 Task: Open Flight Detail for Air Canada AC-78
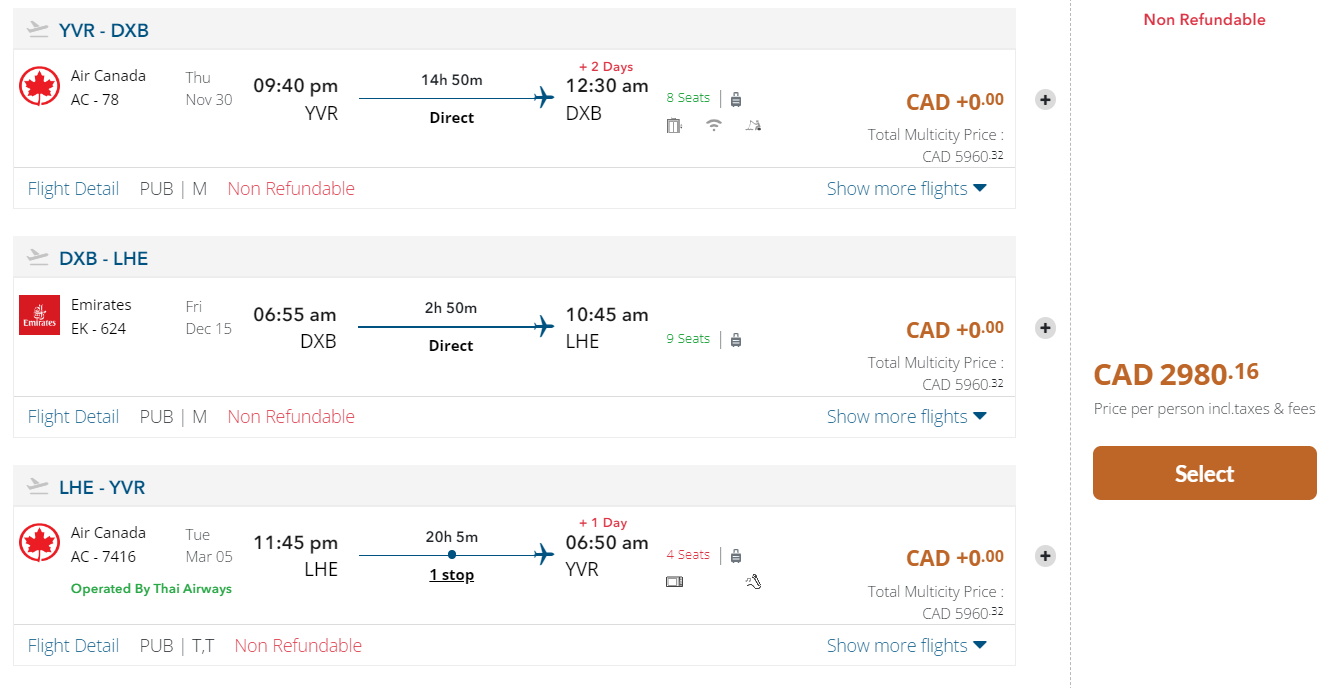pos(73,189)
